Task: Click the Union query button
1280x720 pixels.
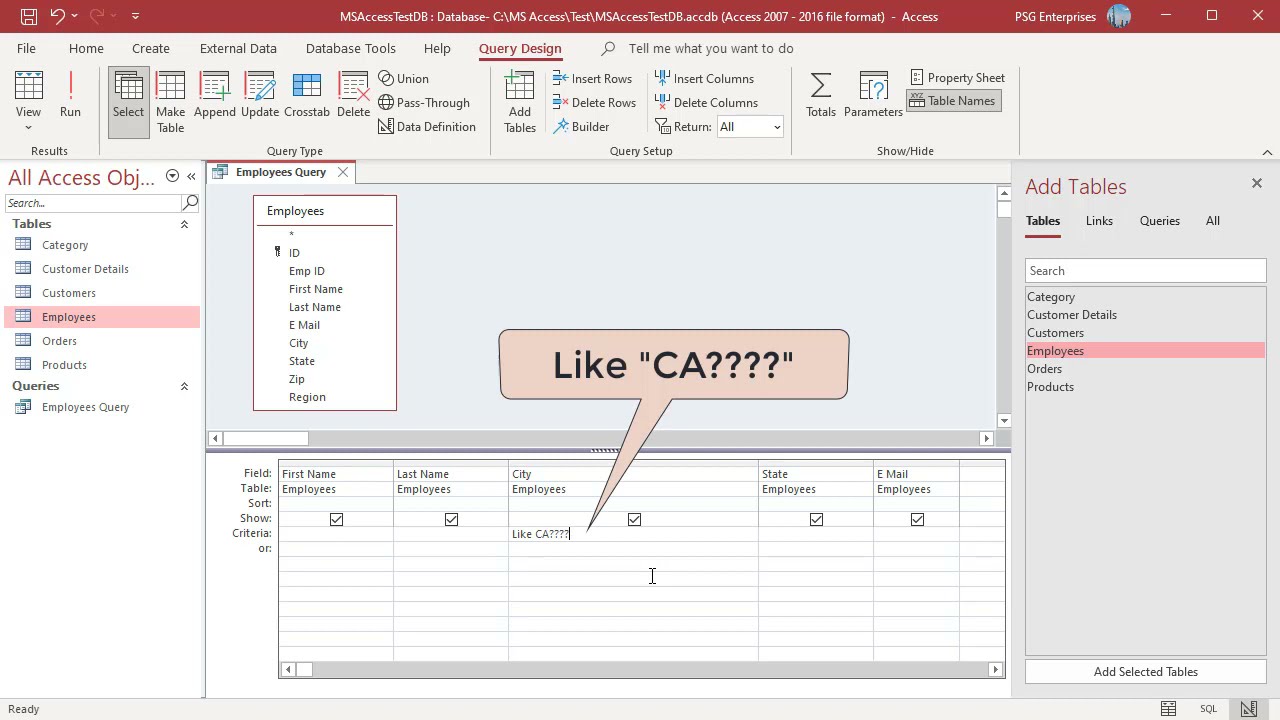Action: click(404, 78)
